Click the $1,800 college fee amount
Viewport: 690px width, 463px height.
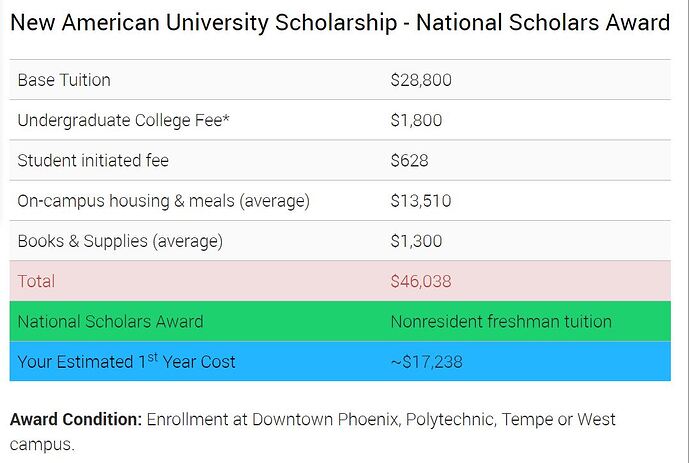tap(416, 120)
